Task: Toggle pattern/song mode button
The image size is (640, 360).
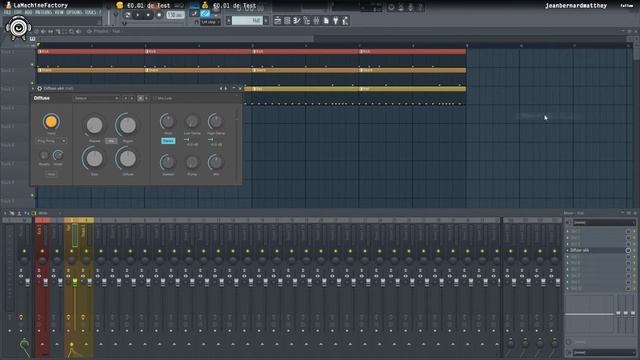Action: coord(128,15)
